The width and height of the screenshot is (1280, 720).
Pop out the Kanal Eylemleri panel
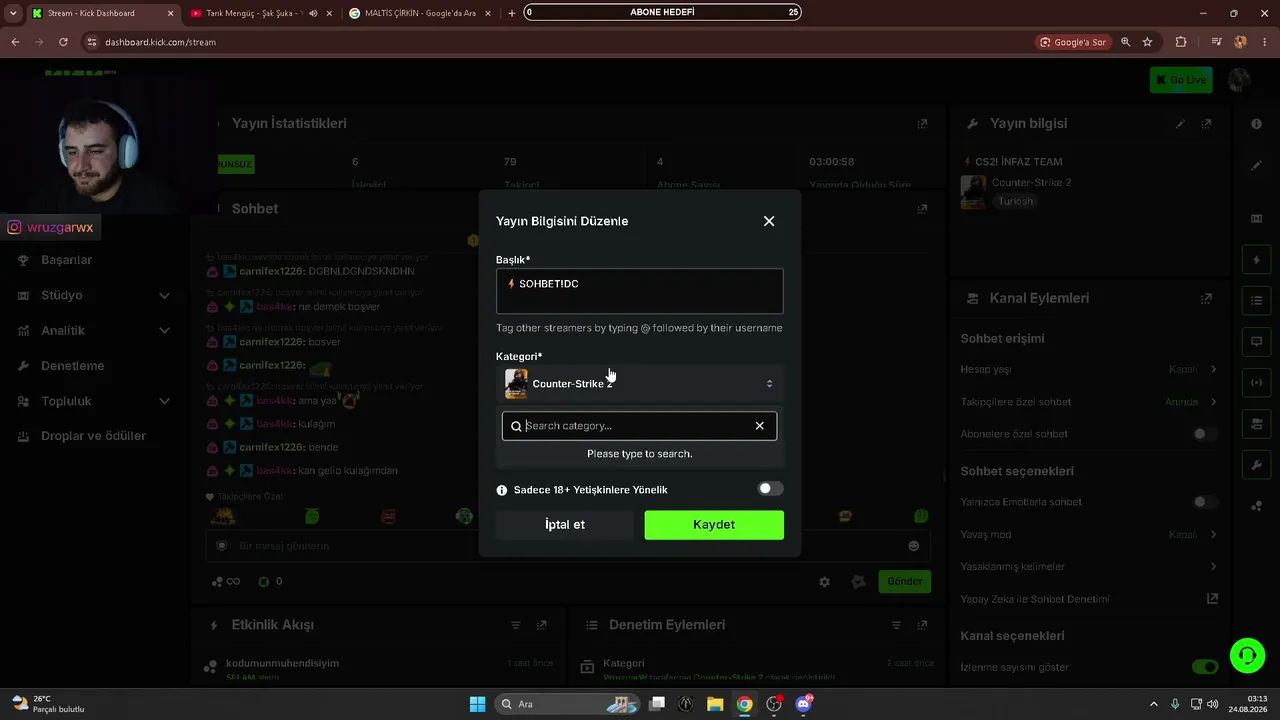pyautogui.click(x=1207, y=298)
